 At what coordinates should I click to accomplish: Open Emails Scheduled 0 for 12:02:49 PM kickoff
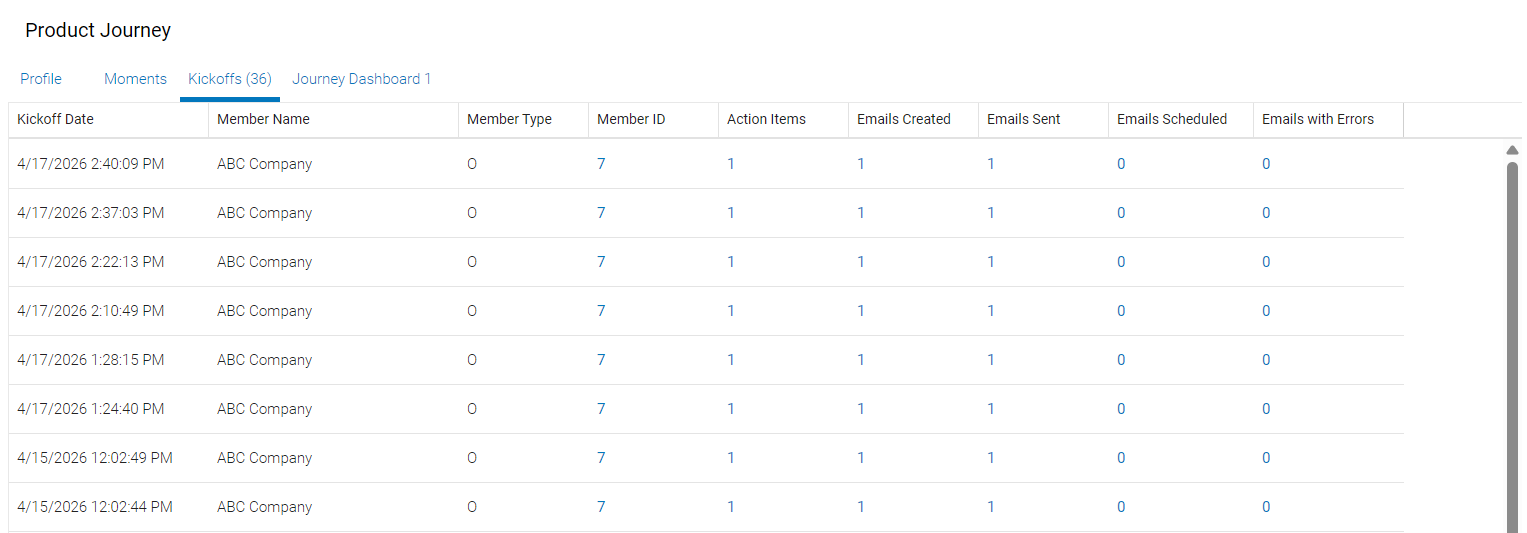(1121, 458)
